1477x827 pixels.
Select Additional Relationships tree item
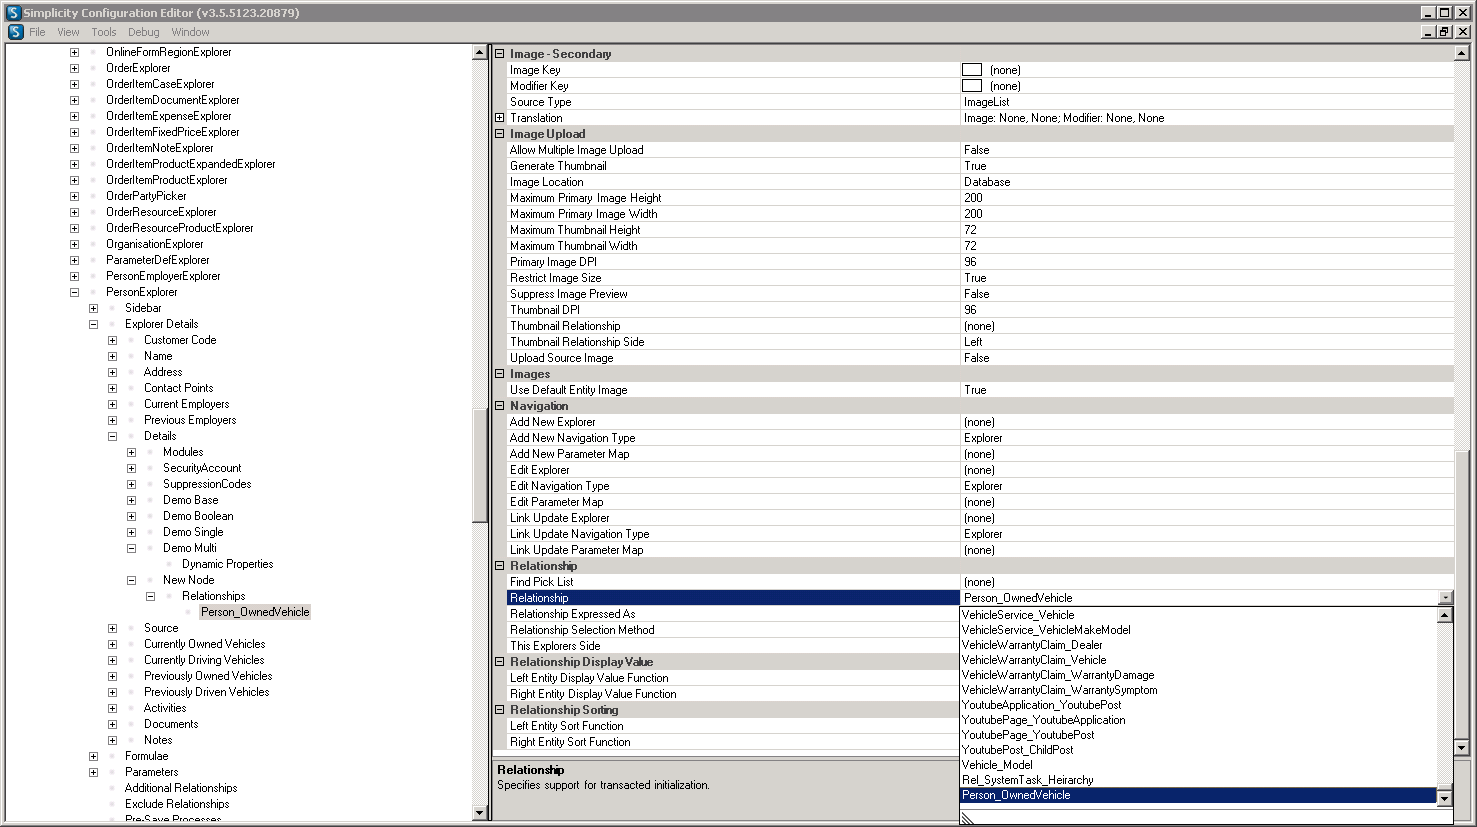[x=181, y=788]
